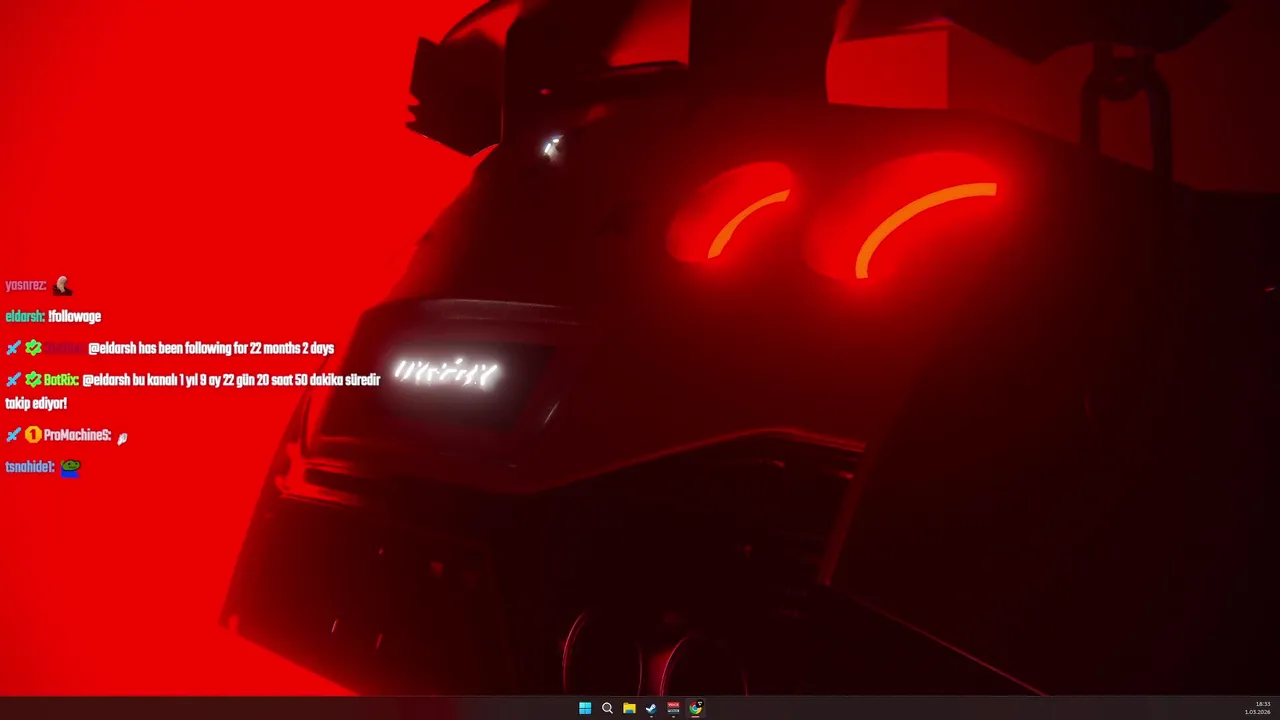
Task: Click the tsnahide1 username
Action: pyautogui.click(x=30, y=467)
